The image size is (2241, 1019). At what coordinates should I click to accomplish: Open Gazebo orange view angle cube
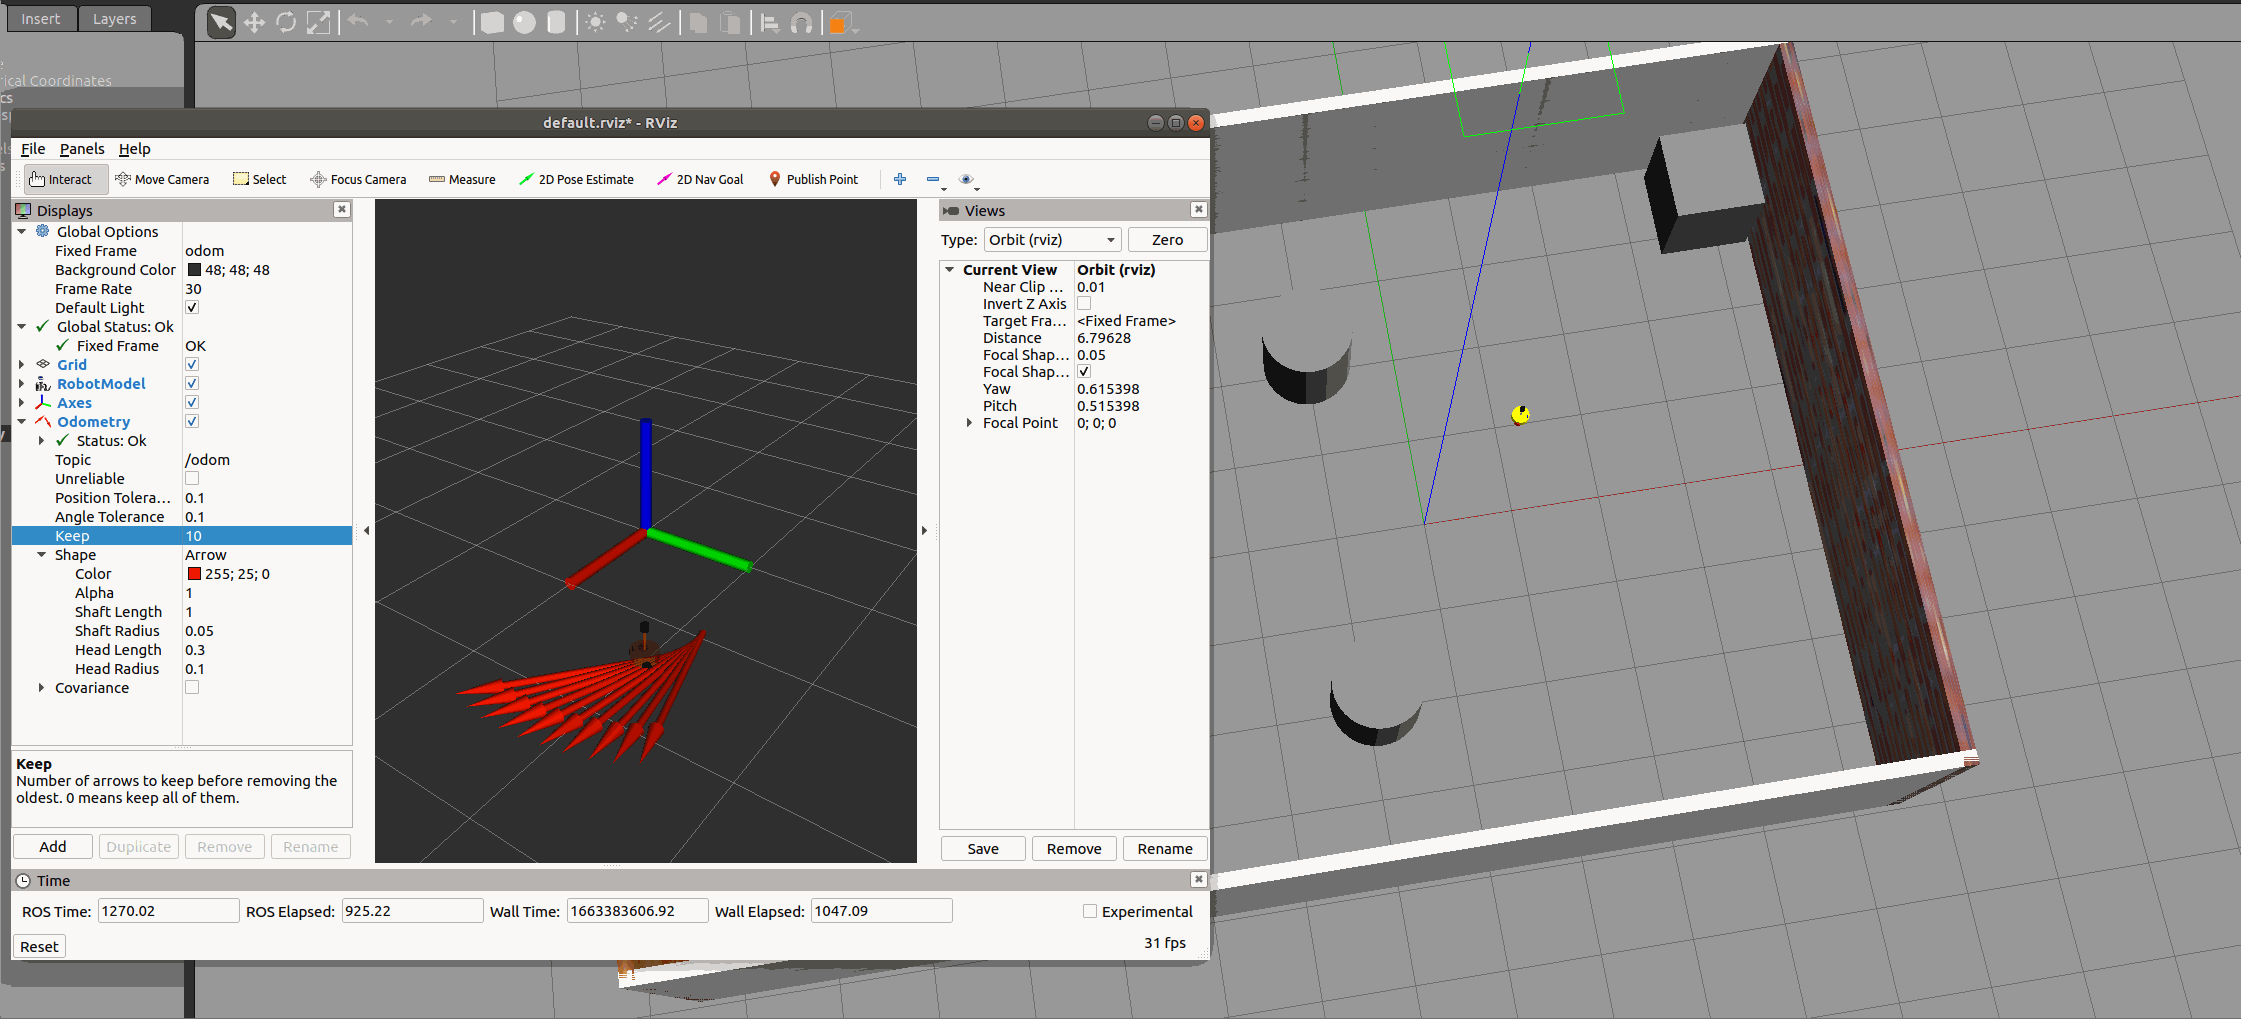coord(838,22)
